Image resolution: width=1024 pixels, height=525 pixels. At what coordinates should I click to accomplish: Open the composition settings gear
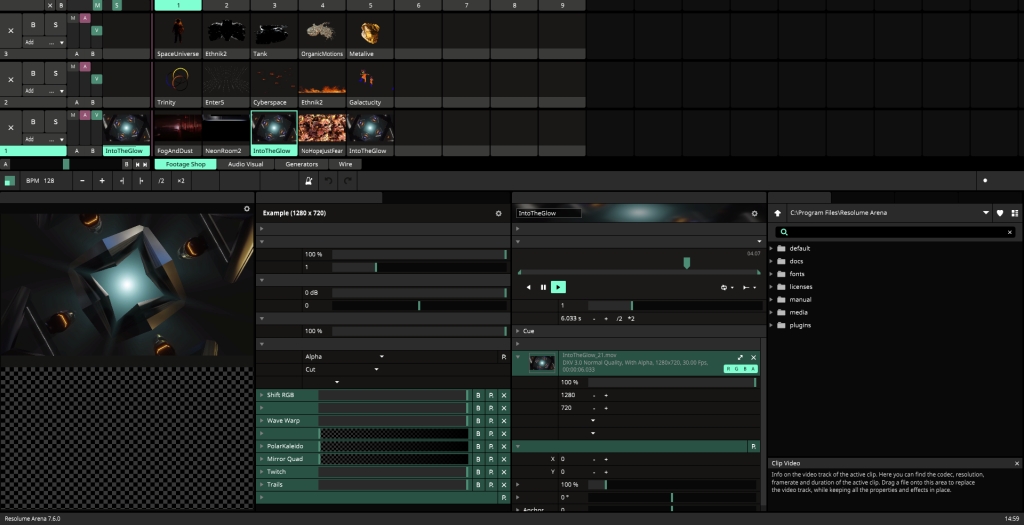coord(498,213)
